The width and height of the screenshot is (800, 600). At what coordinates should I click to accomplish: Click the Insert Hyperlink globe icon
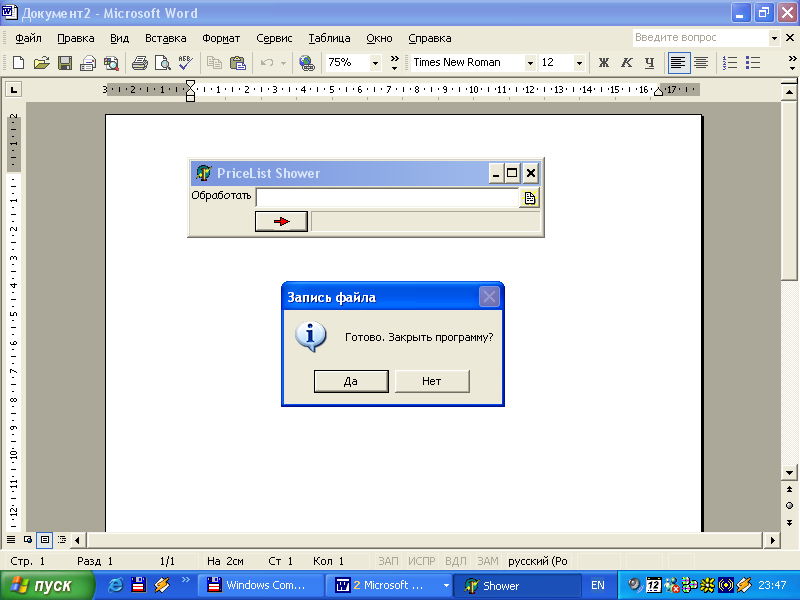click(x=307, y=63)
